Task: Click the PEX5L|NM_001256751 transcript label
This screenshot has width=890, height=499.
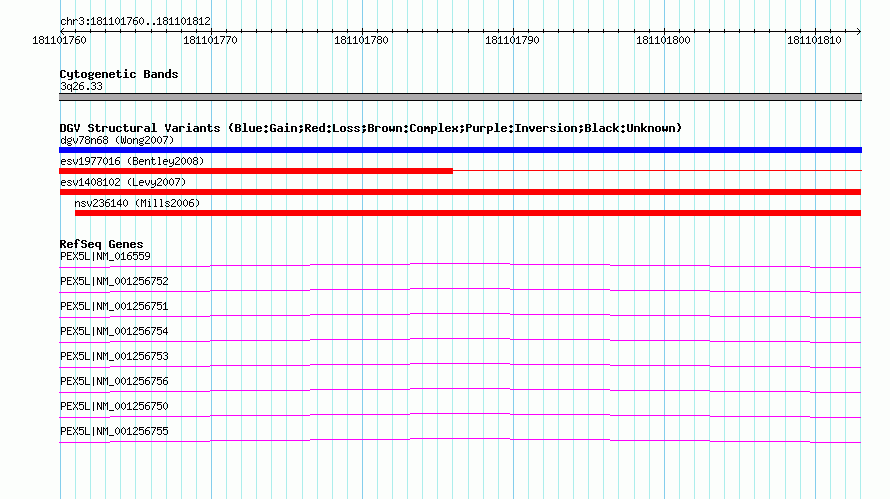Action: coord(114,306)
